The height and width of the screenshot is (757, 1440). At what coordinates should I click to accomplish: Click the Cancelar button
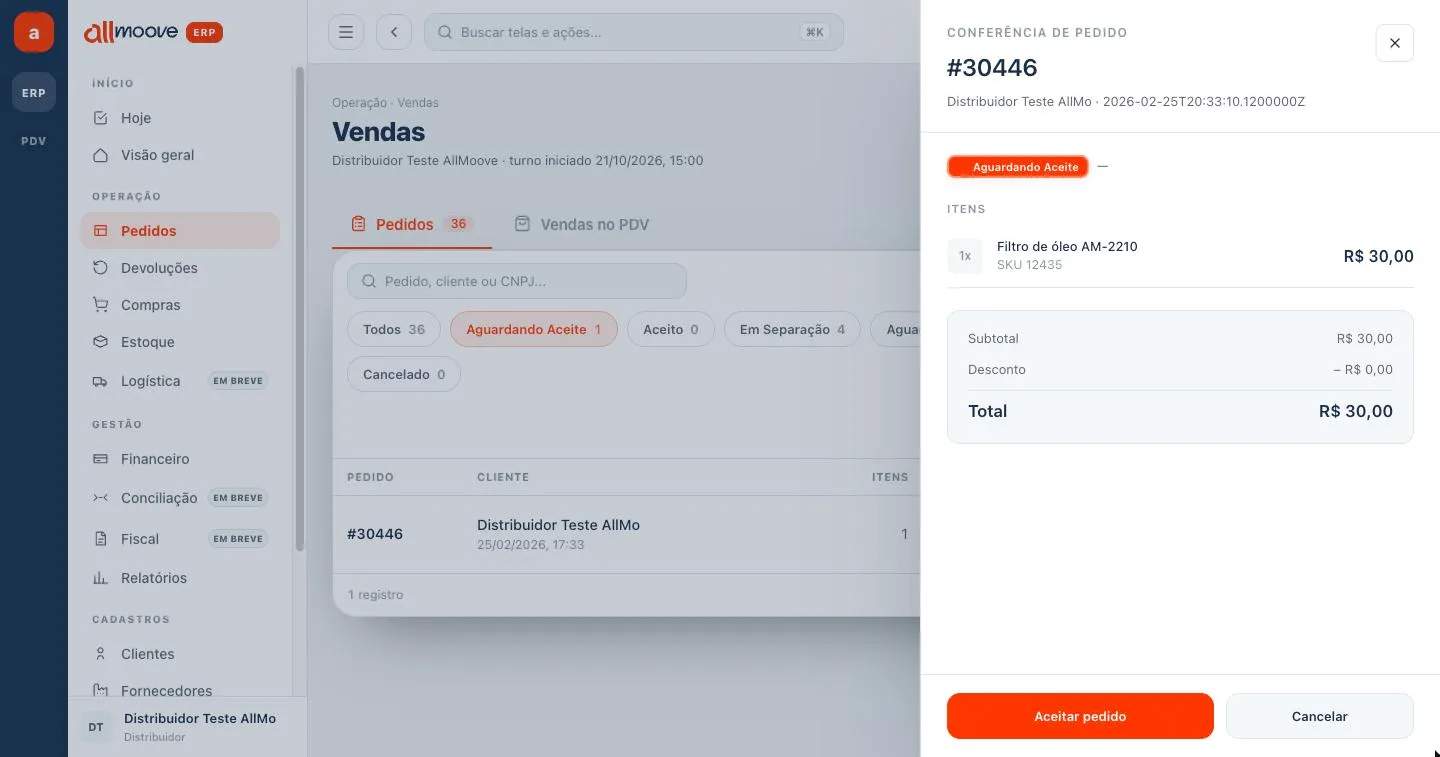click(1320, 716)
